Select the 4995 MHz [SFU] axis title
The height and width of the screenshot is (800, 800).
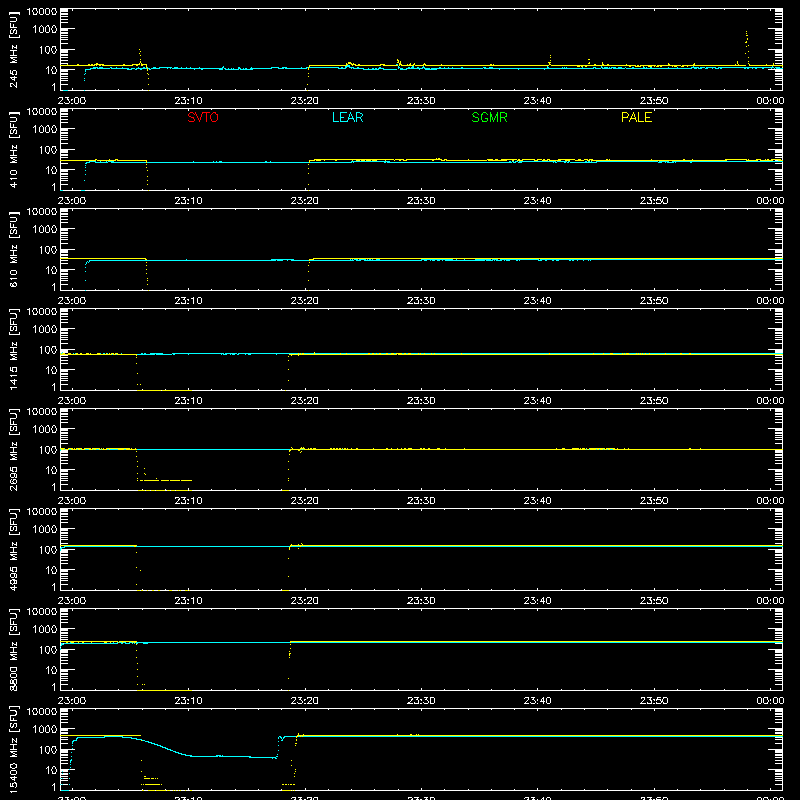point(14,549)
